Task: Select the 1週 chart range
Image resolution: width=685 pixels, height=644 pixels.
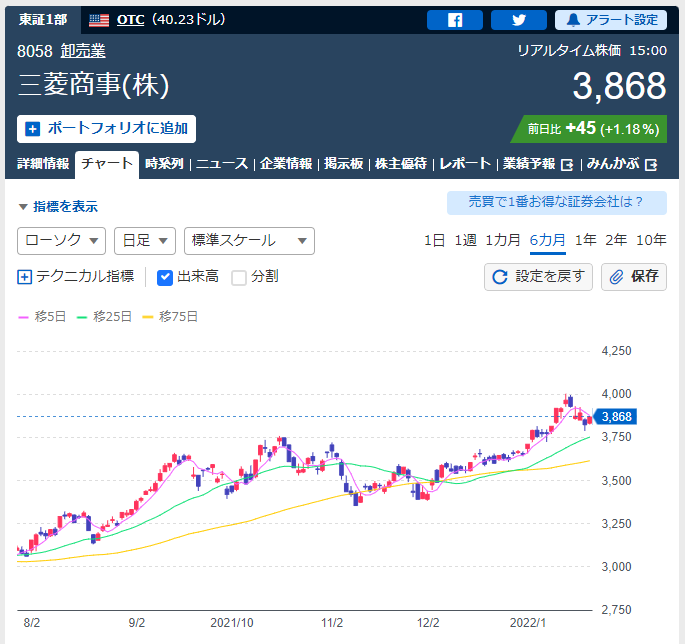Action: coord(465,240)
